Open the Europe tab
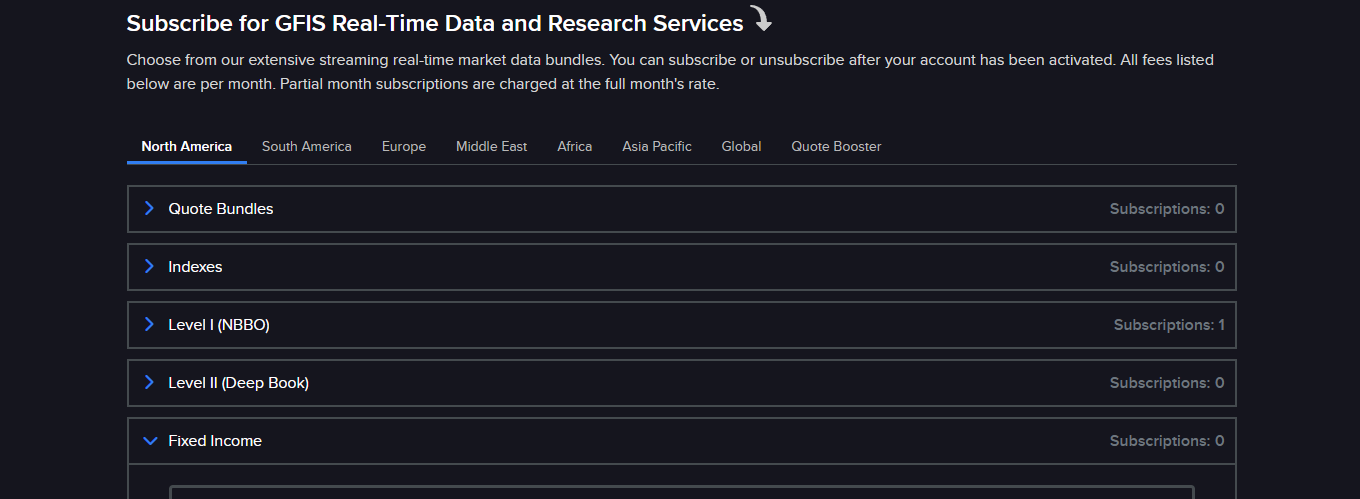Viewport: 1360px width, 499px height. [x=404, y=146]
